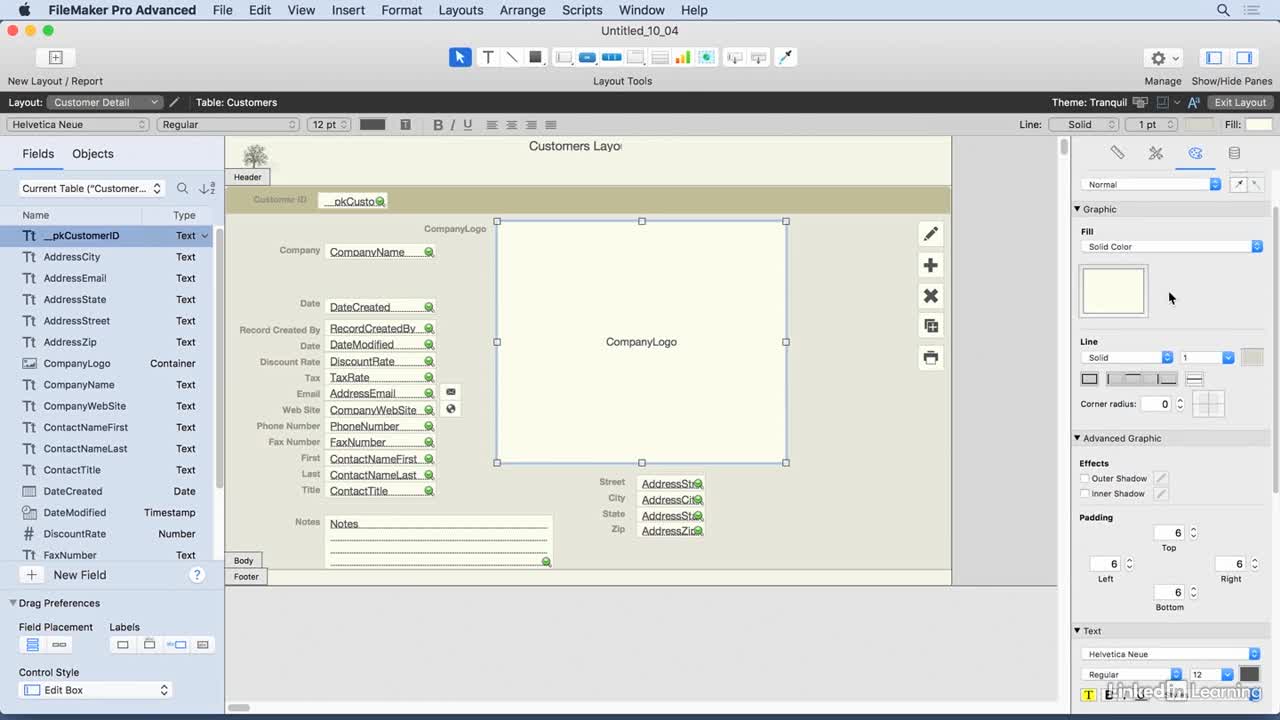The image size is (1280, 720).
Task: Open the Styles inspector tab
Action: pyautogui.click(x=1156, y=153)
